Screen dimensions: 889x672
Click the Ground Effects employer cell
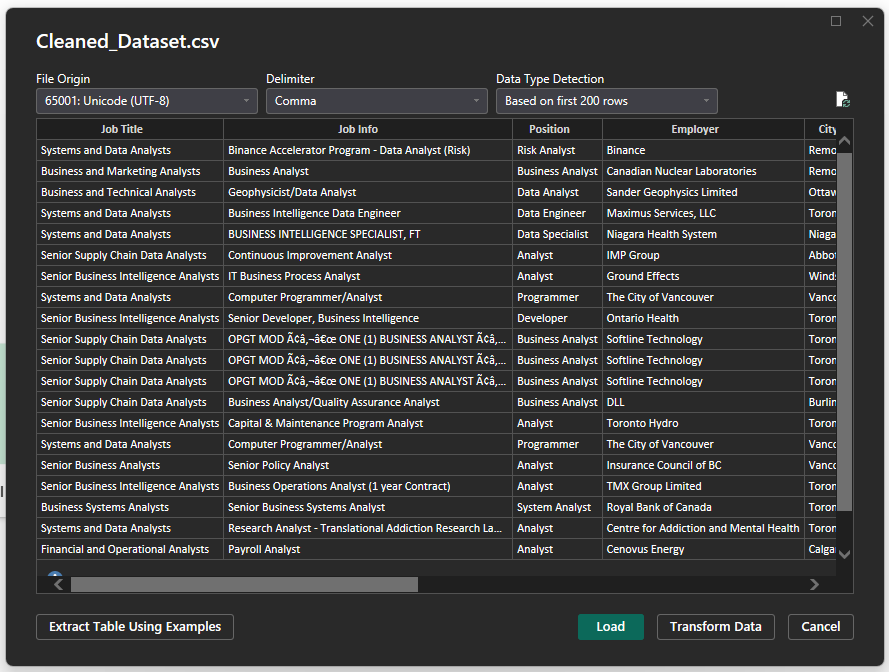coord(703,276)
